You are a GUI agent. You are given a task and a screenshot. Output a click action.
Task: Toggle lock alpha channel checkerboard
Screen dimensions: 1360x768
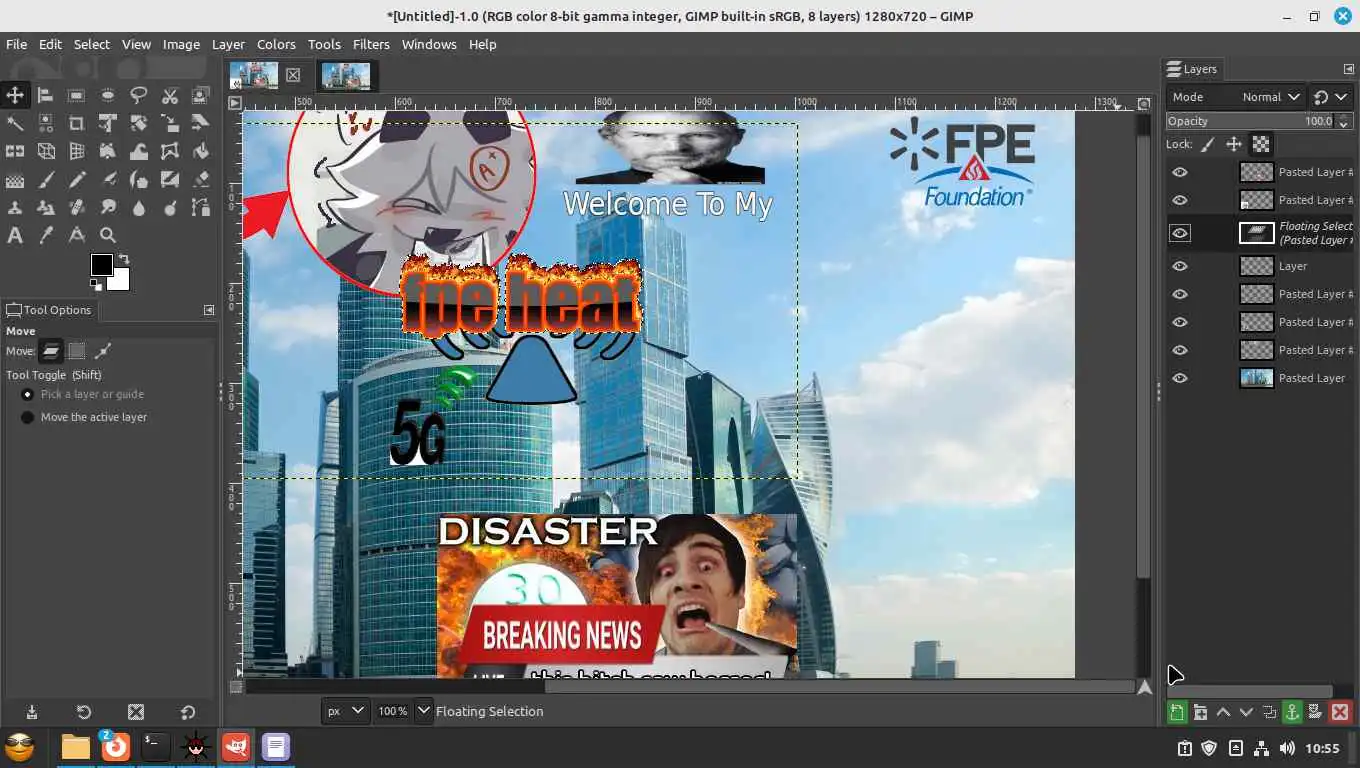pyautogui.click(x=1261, y=144)
